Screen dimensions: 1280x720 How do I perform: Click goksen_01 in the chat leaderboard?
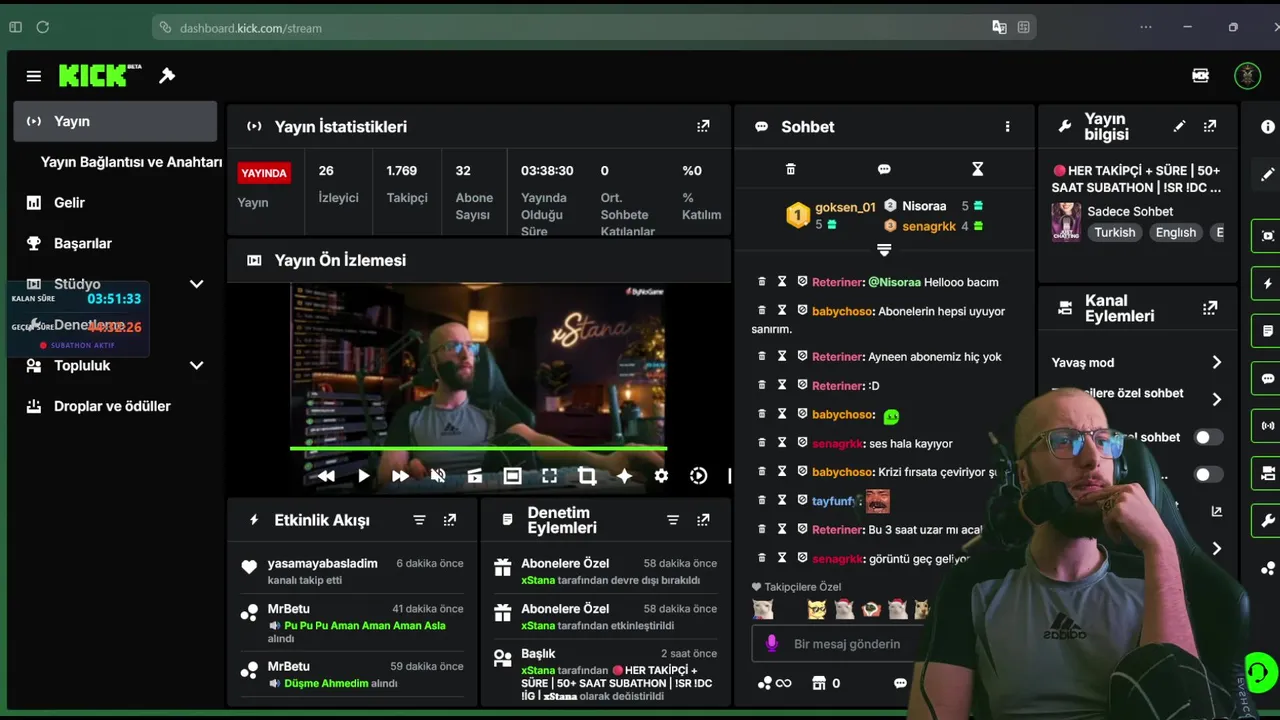click(845, 207)
